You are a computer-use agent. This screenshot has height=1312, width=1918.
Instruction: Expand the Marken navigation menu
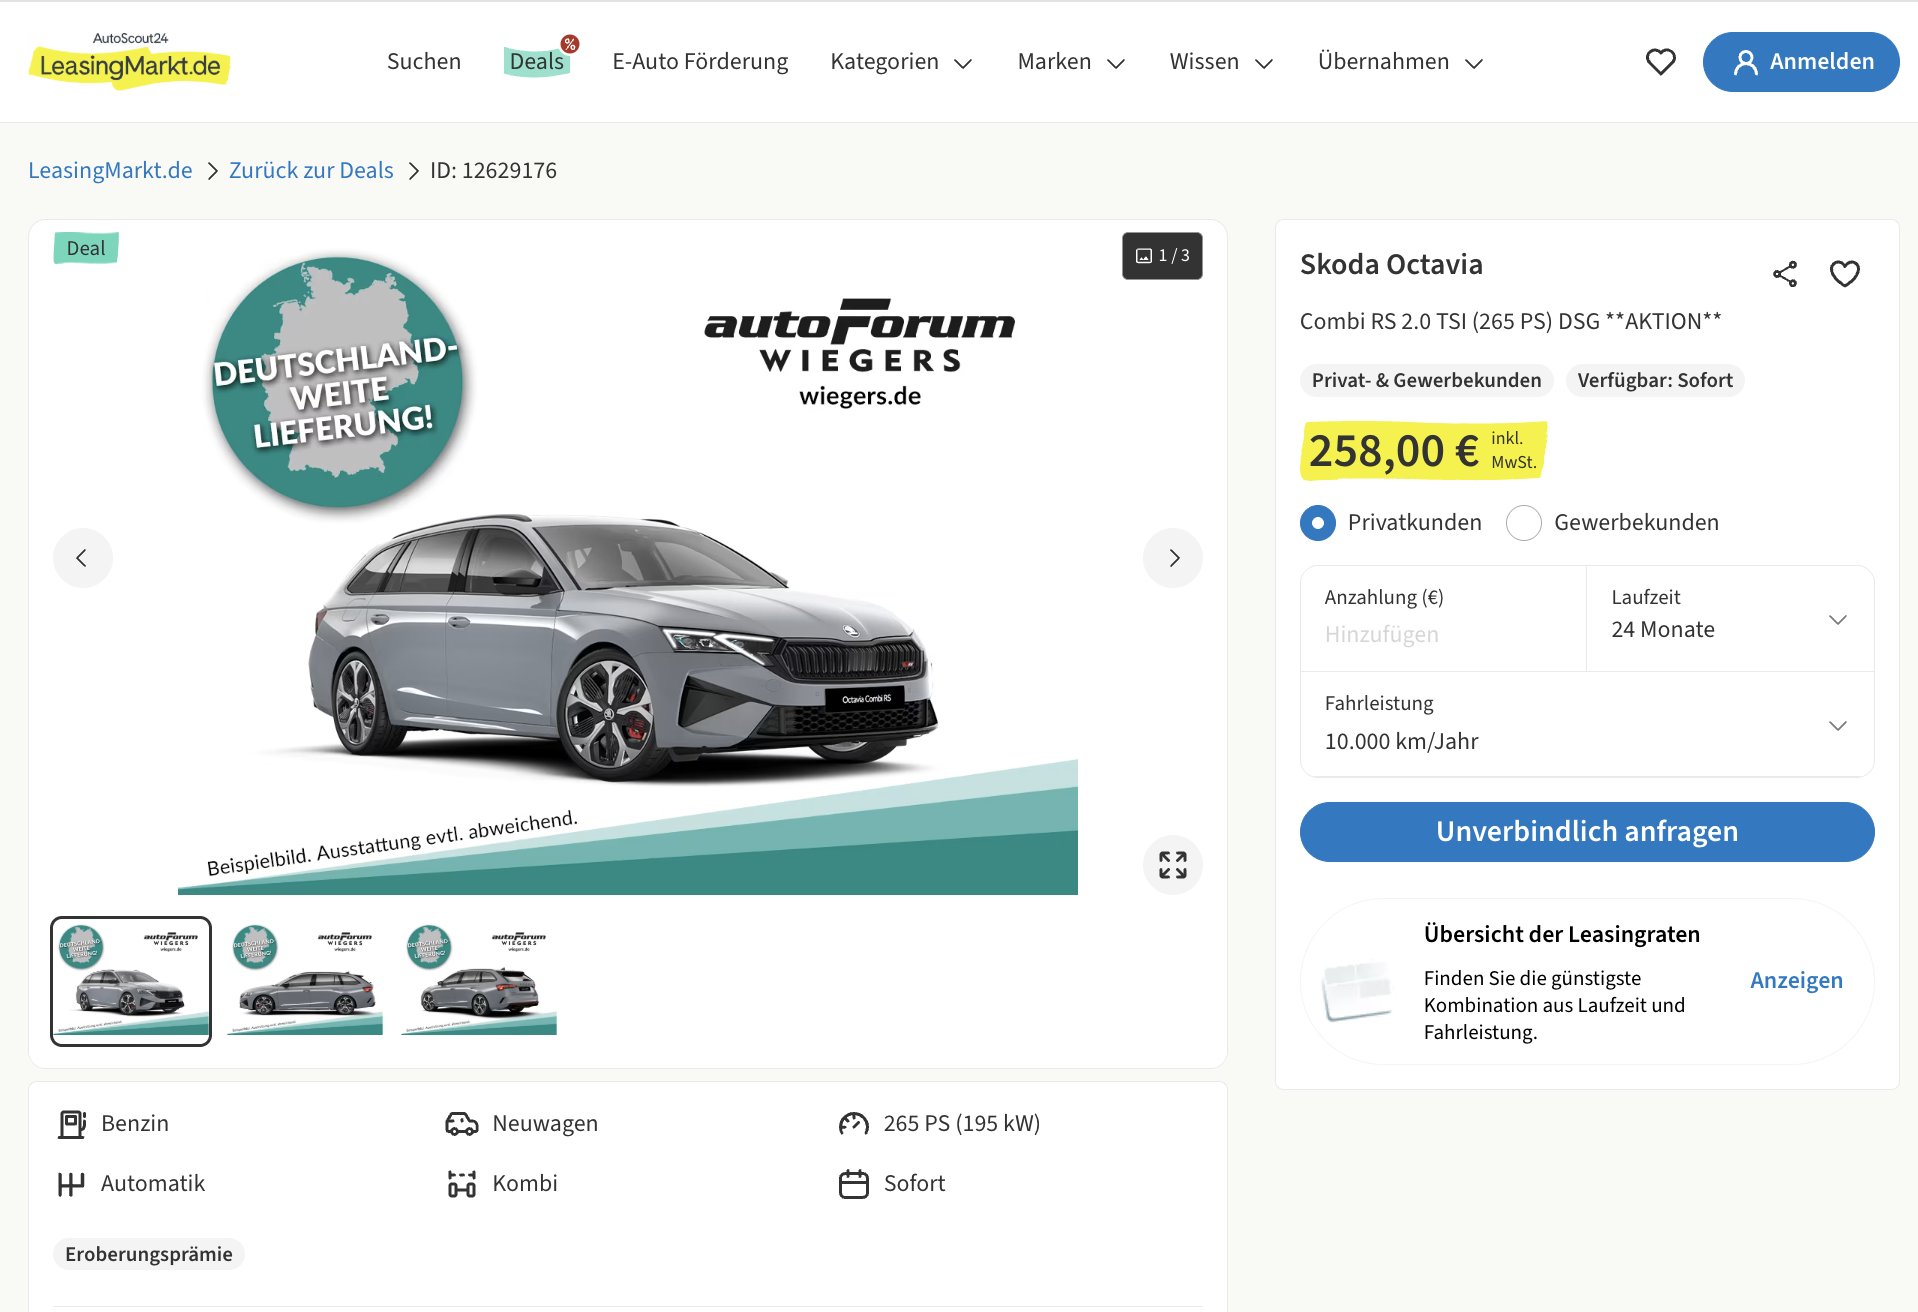coord(1070,62)
